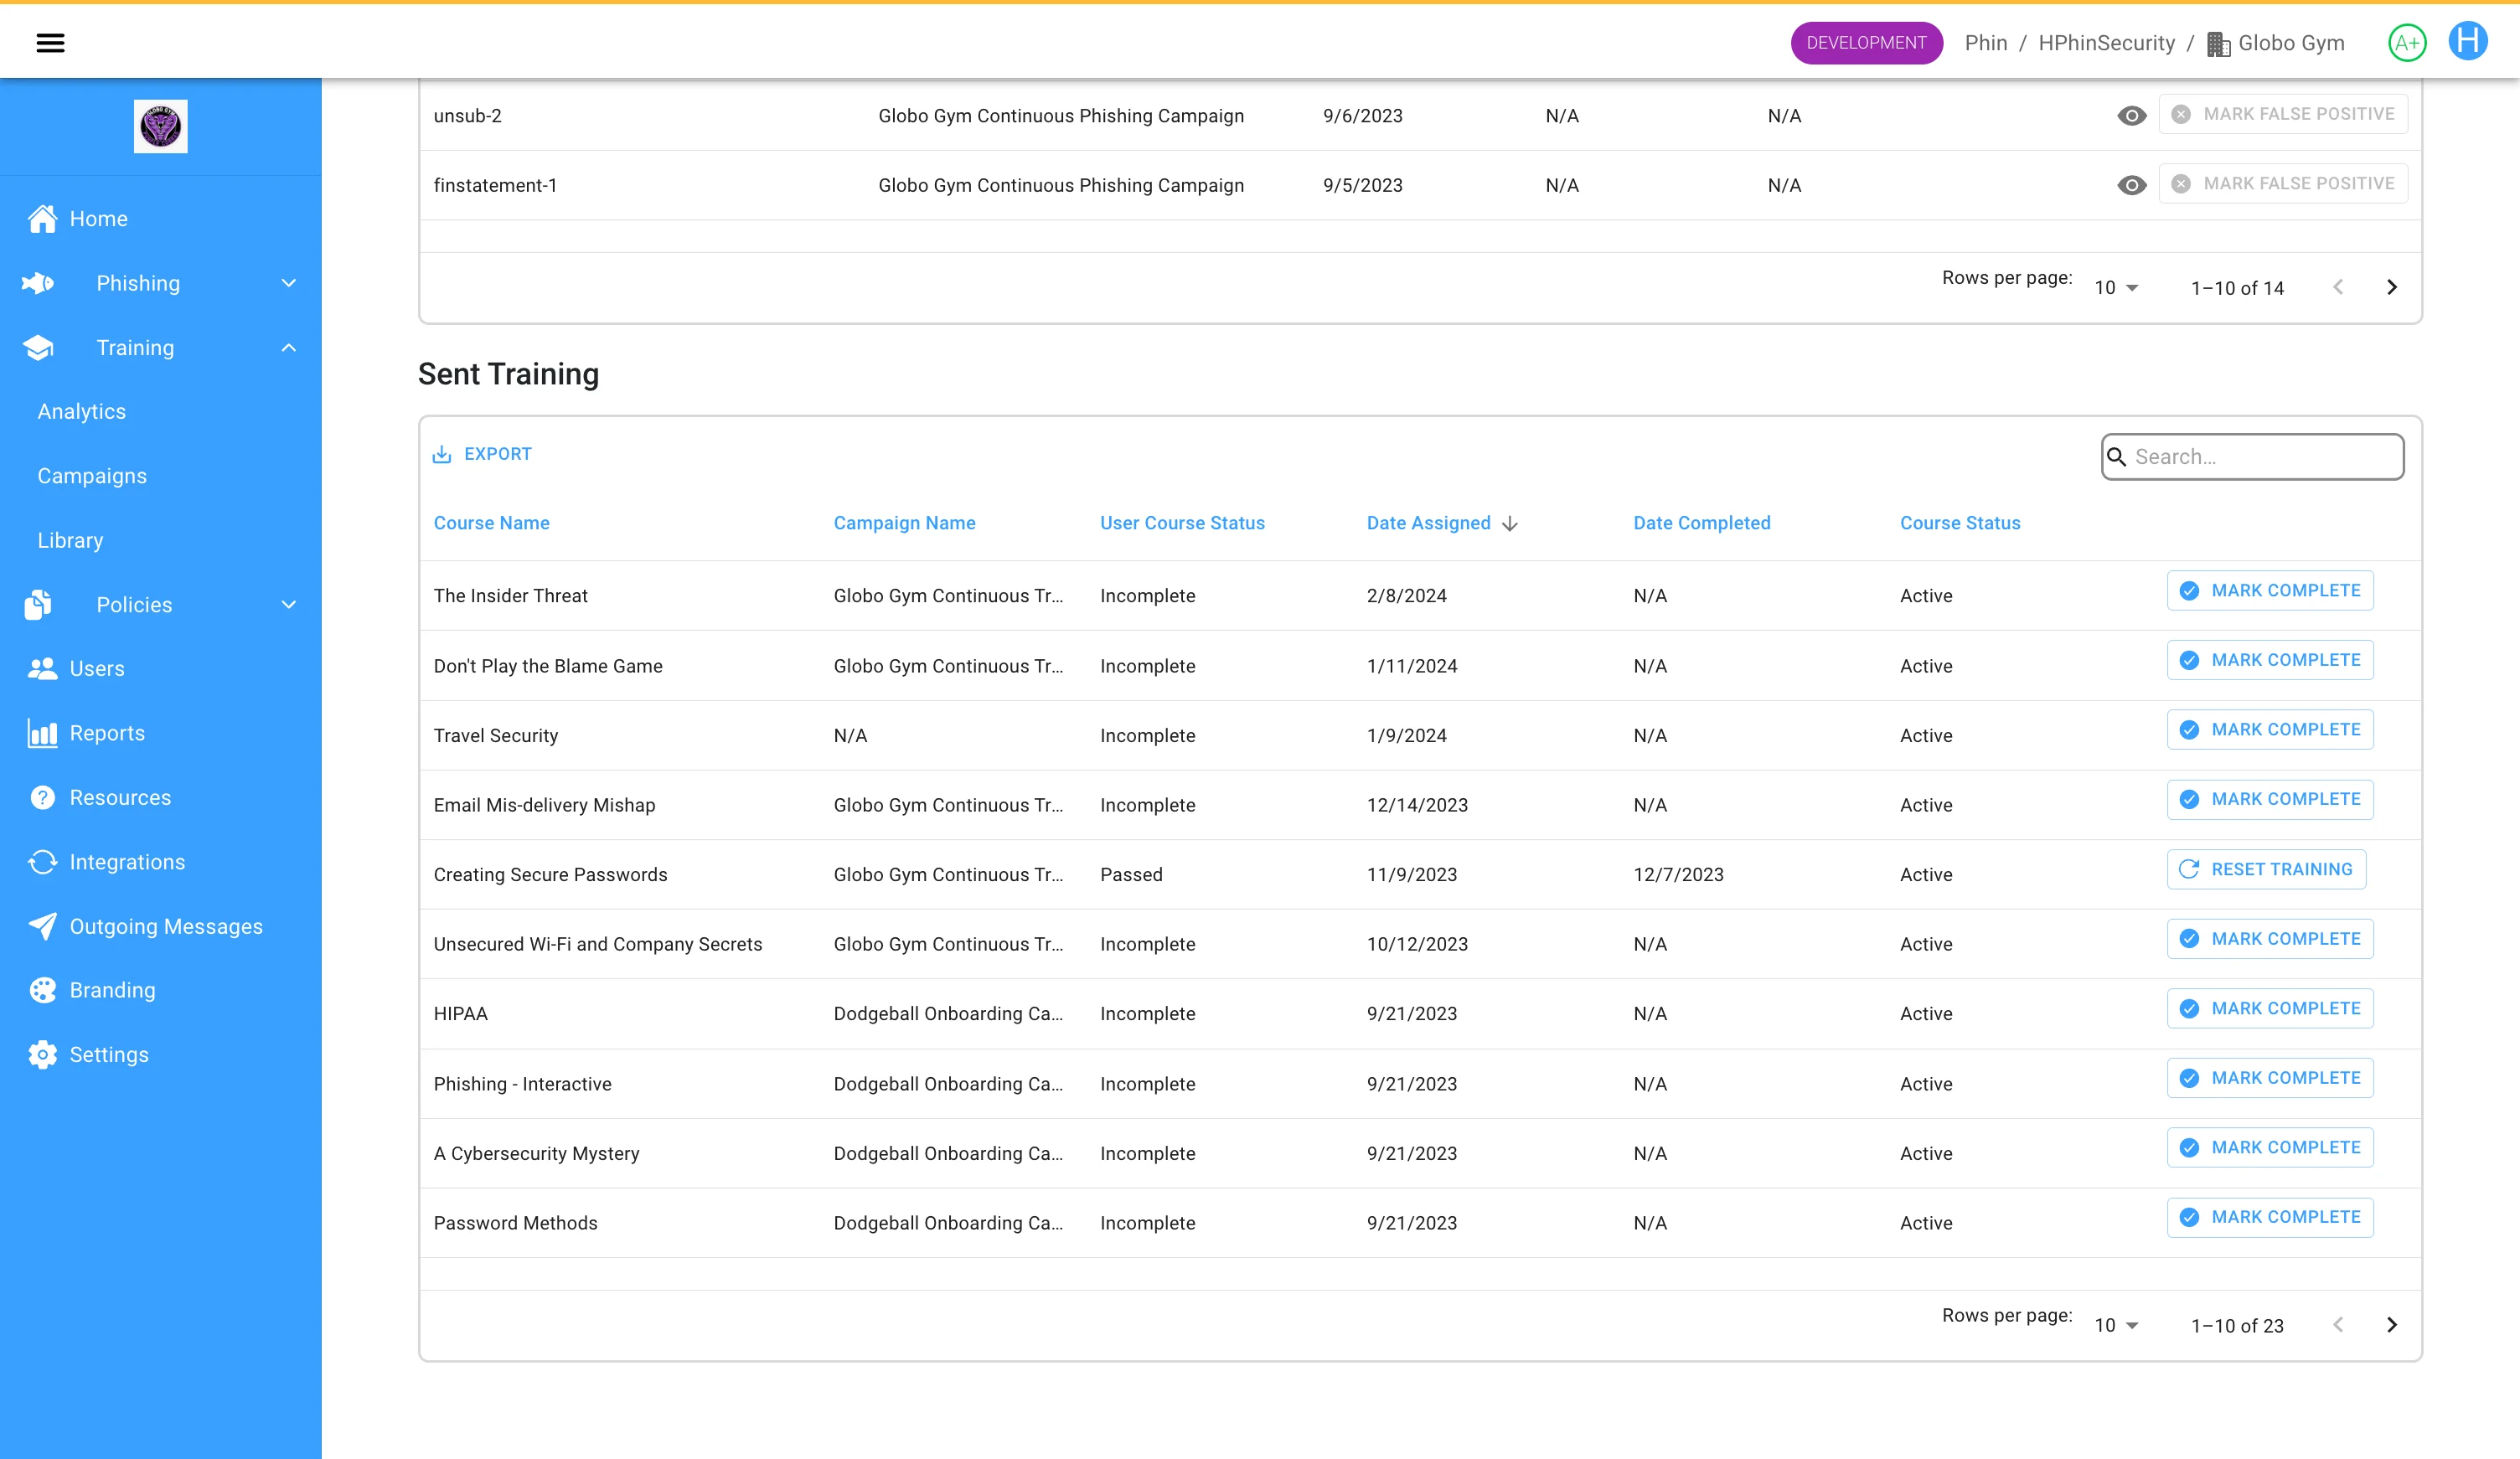Open Branding palette icon
The image size is (2520, 1459).
coord(42,990)
